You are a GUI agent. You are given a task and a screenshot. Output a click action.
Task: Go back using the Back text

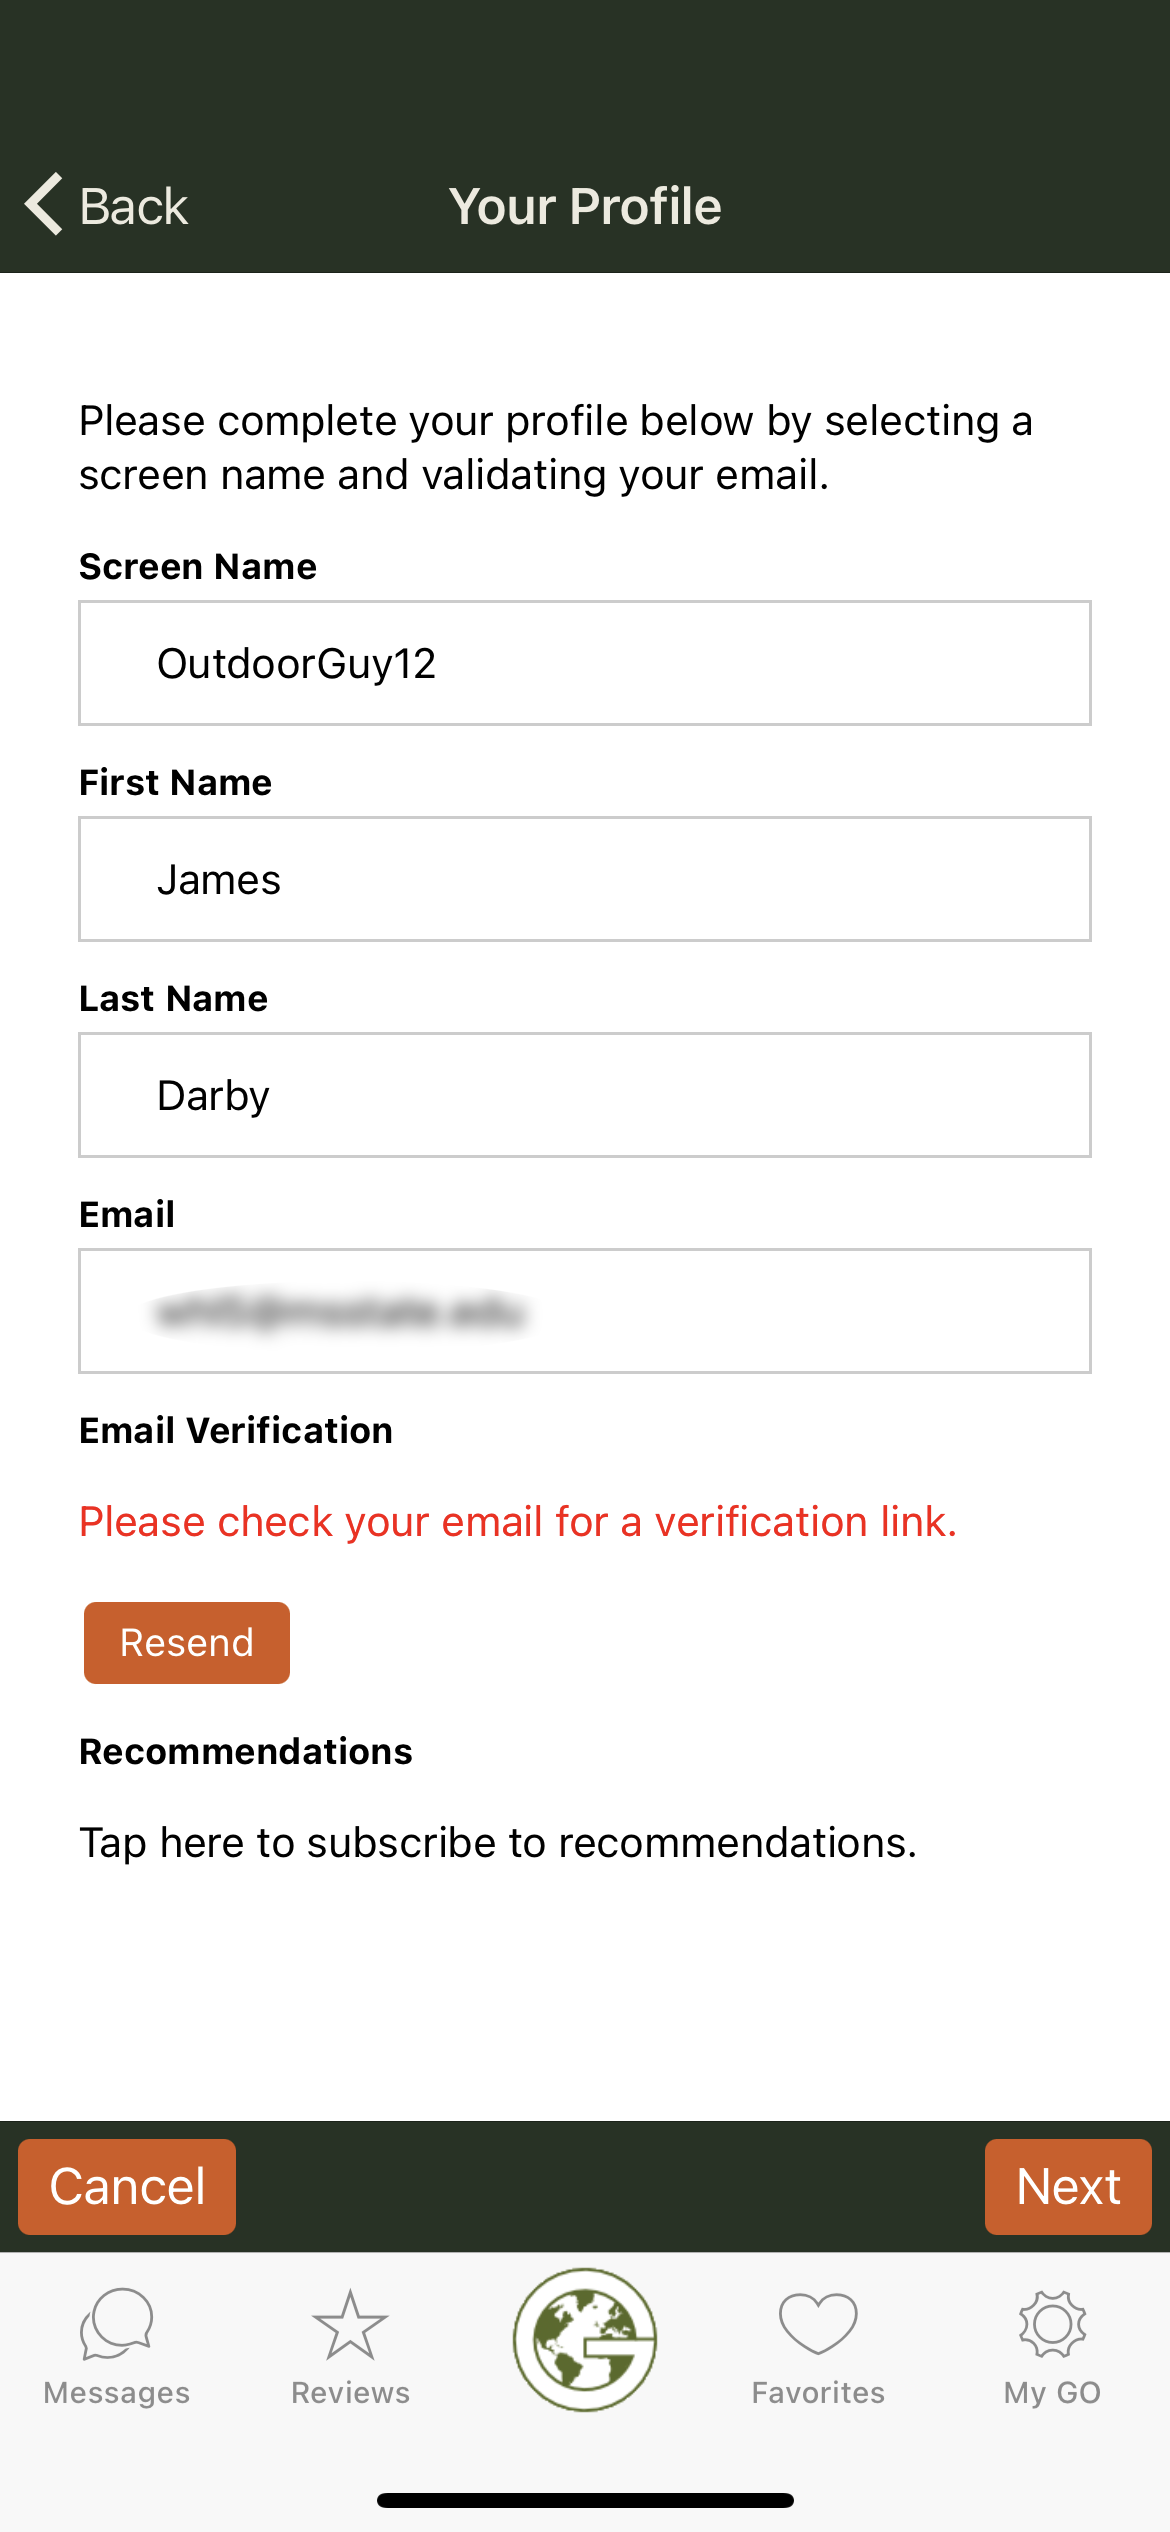[133, 207]
